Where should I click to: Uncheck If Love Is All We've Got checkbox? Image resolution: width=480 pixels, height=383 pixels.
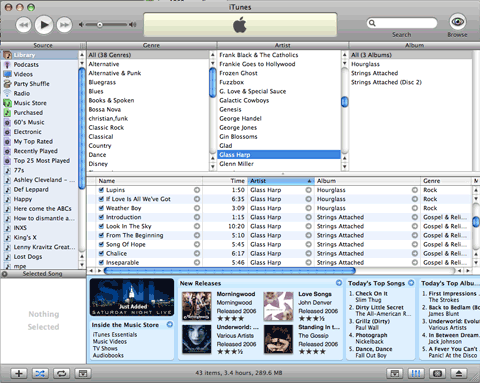coord(101,199)
